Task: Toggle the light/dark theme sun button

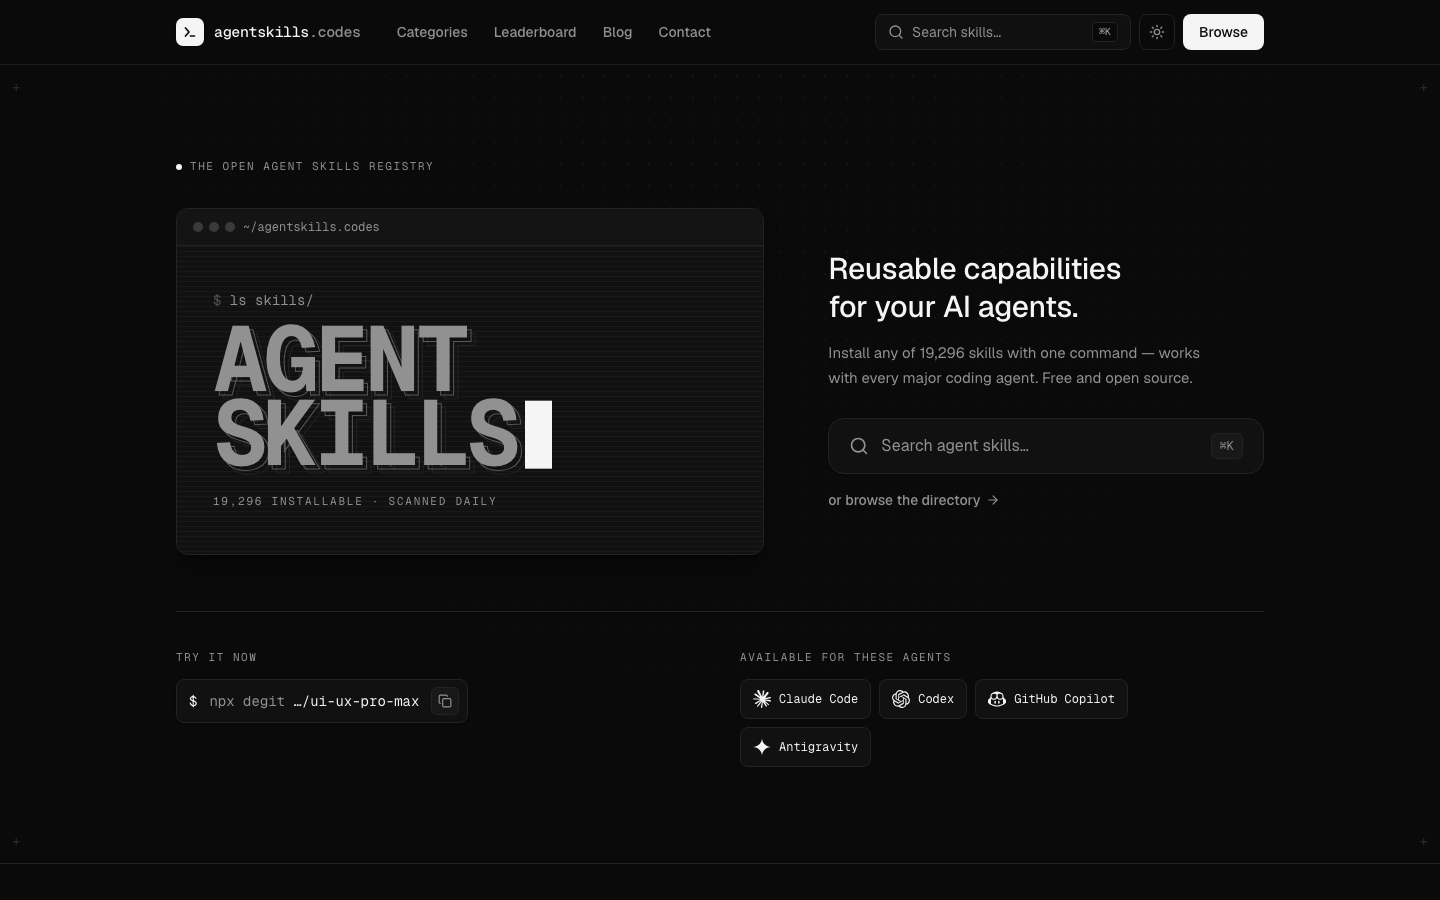Action: pyautogui.click(x=1157, y=32)
